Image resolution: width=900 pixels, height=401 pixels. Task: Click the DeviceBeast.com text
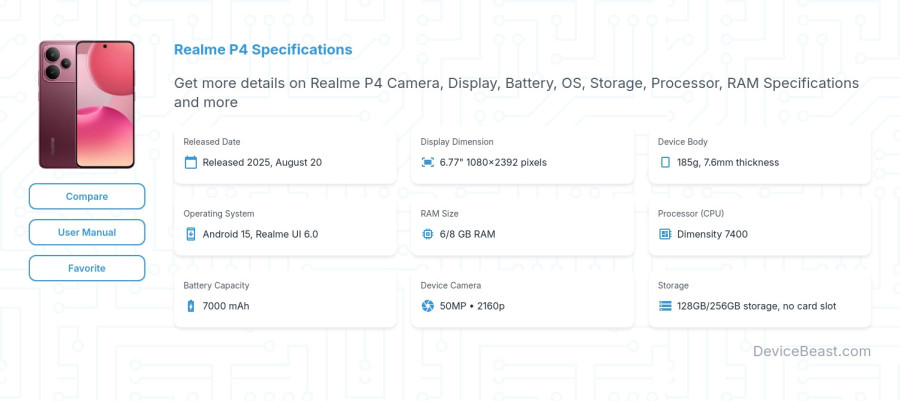tap(812, 351)
